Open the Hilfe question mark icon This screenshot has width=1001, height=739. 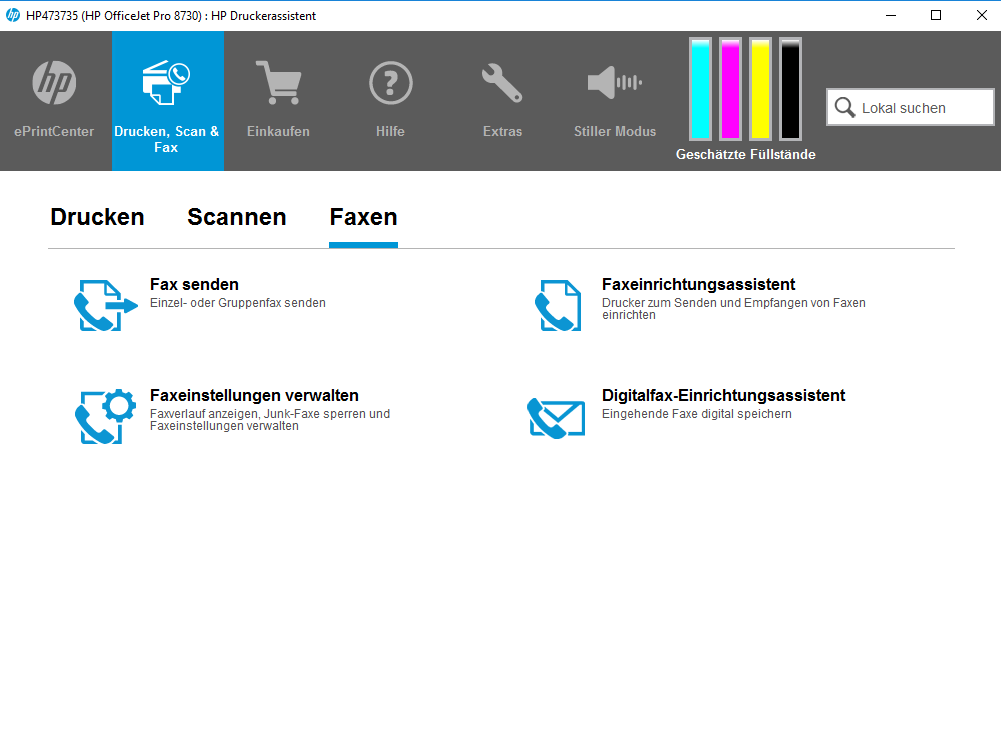pos(391,83)
